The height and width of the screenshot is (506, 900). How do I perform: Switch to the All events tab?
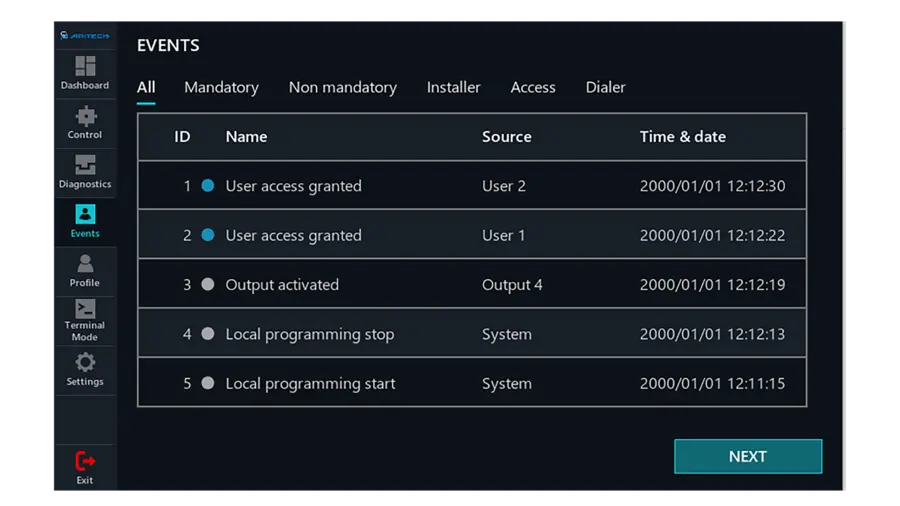point(146,87)
